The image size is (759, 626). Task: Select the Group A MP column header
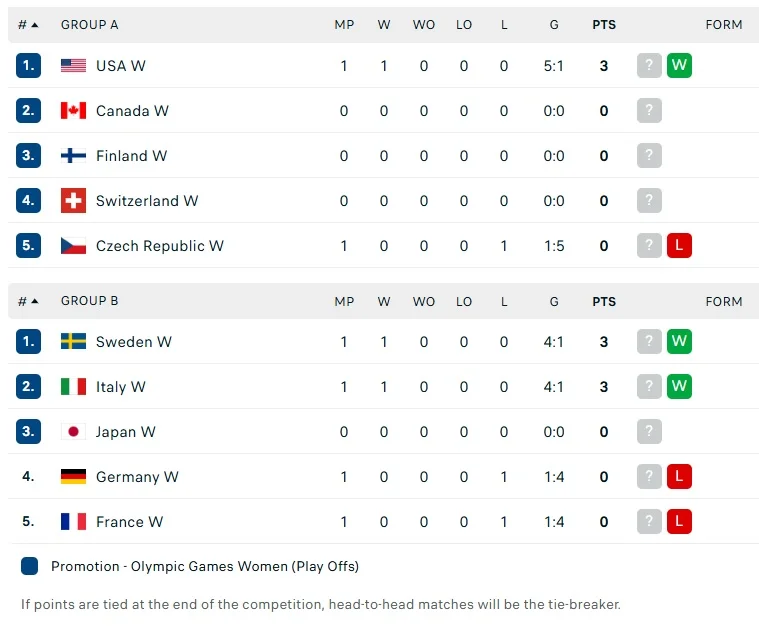[x=344, y=25]
